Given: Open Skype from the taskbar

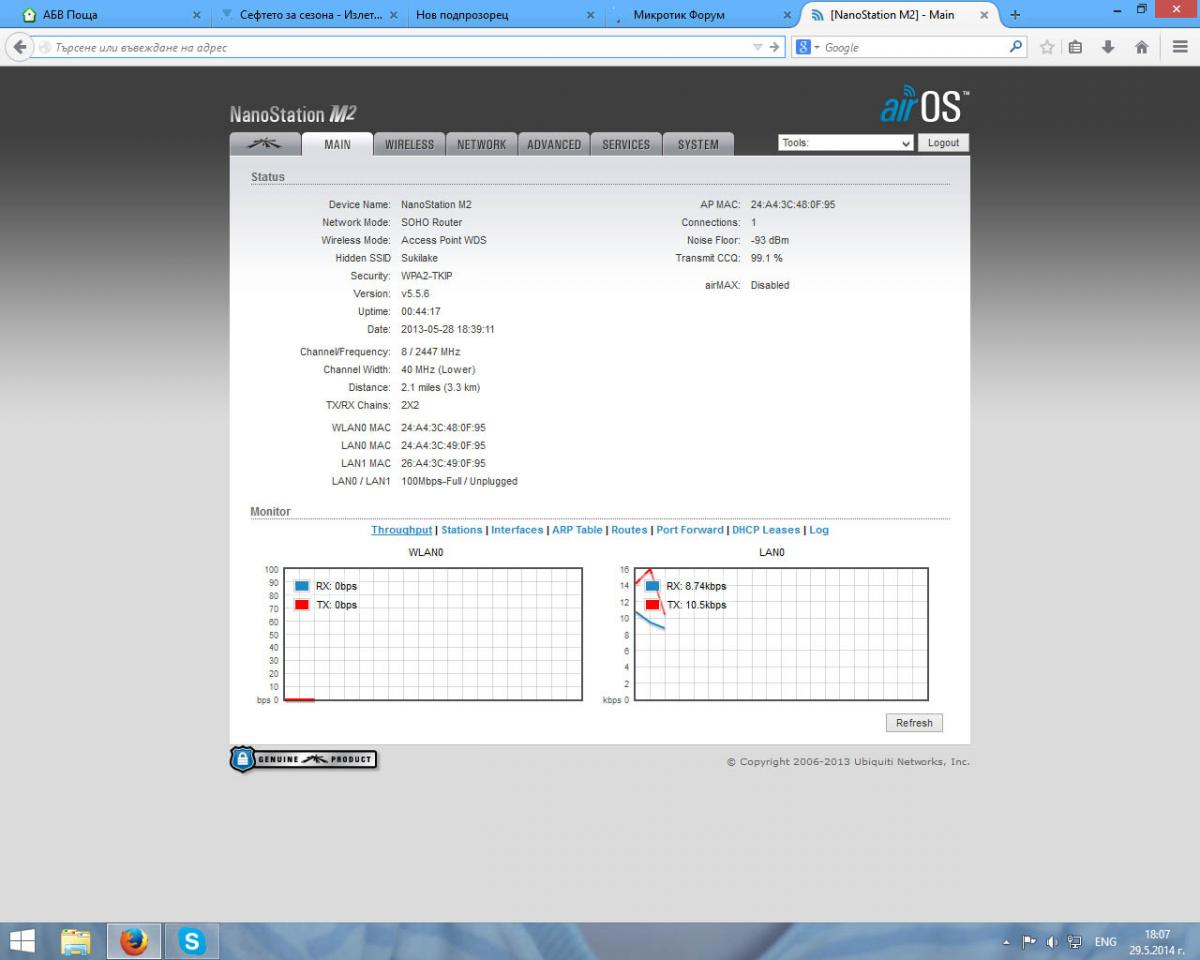Looking at the screenshot, I should click(191, 941).
